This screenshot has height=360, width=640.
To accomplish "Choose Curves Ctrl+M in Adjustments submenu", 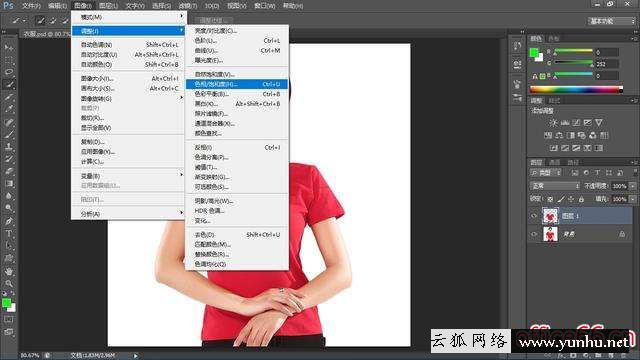I will 237,51.
